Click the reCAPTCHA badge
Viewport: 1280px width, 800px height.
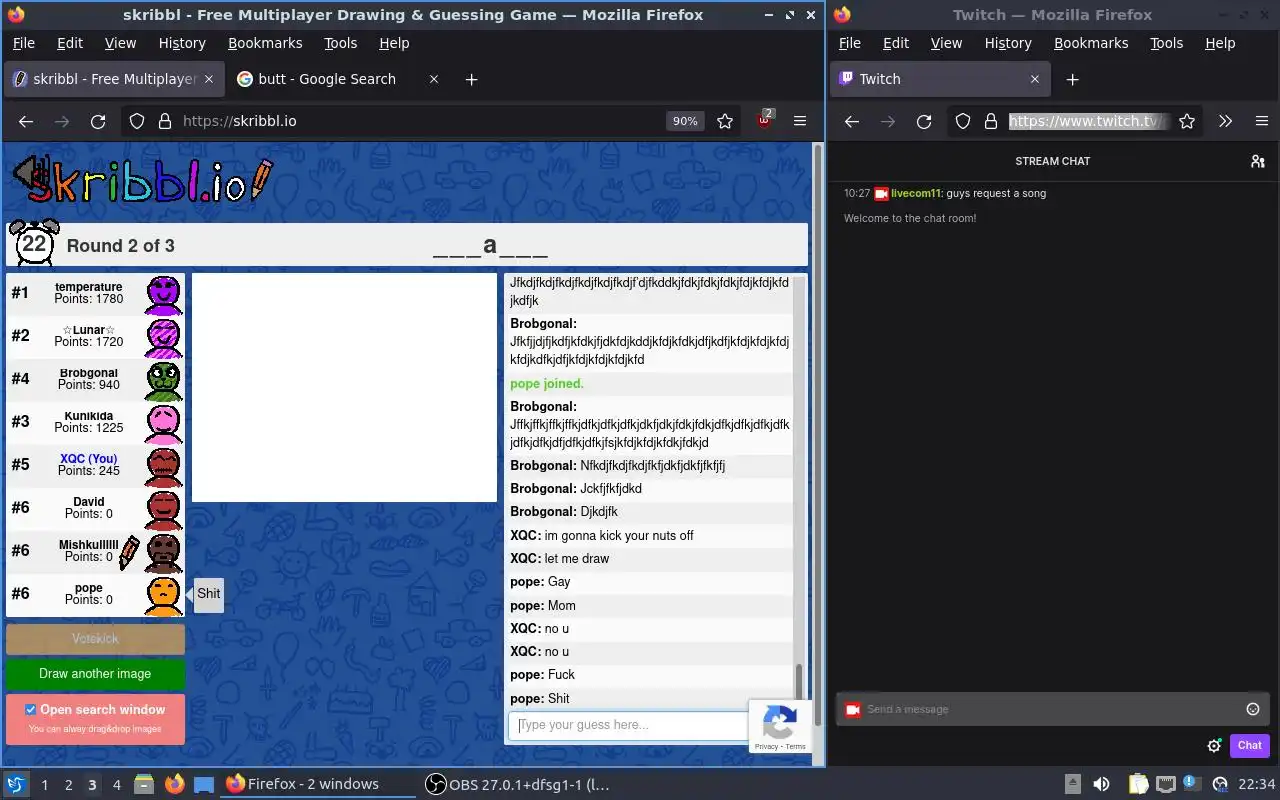pos(780,726)
